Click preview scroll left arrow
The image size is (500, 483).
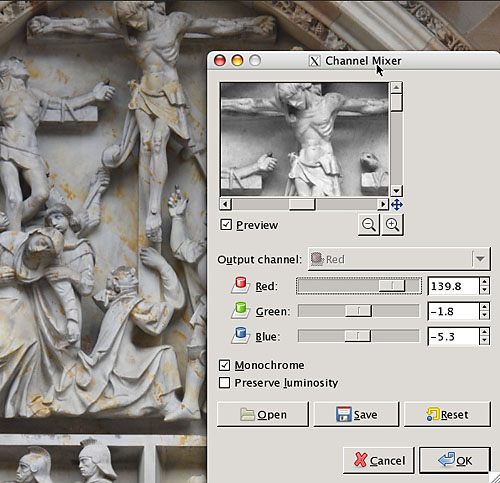(225, 204)
